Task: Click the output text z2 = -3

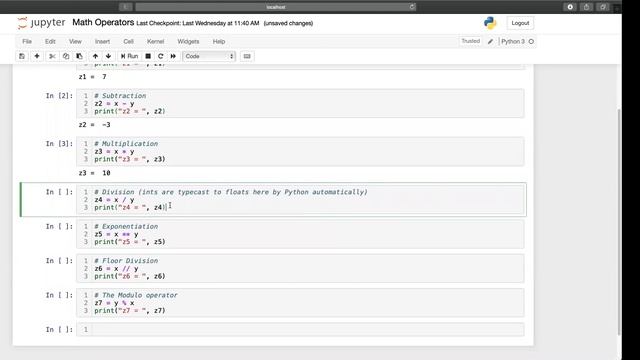Action: point(94,125)
